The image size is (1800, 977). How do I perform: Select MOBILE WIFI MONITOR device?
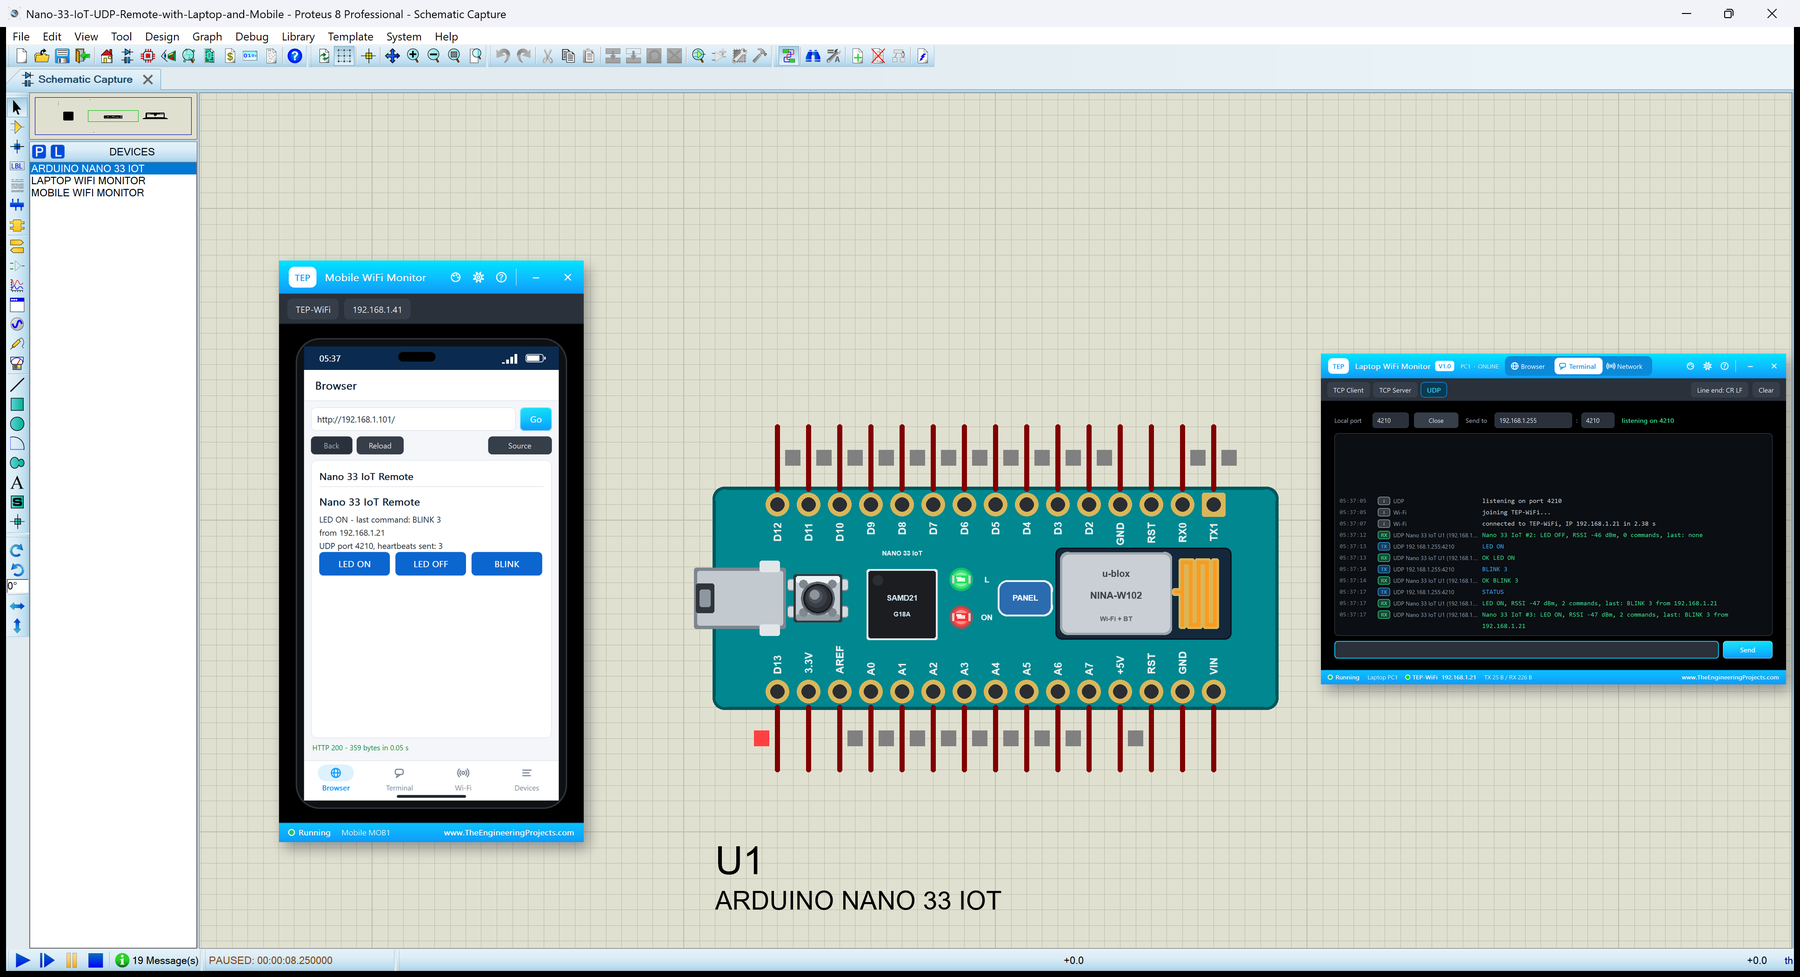88,193
